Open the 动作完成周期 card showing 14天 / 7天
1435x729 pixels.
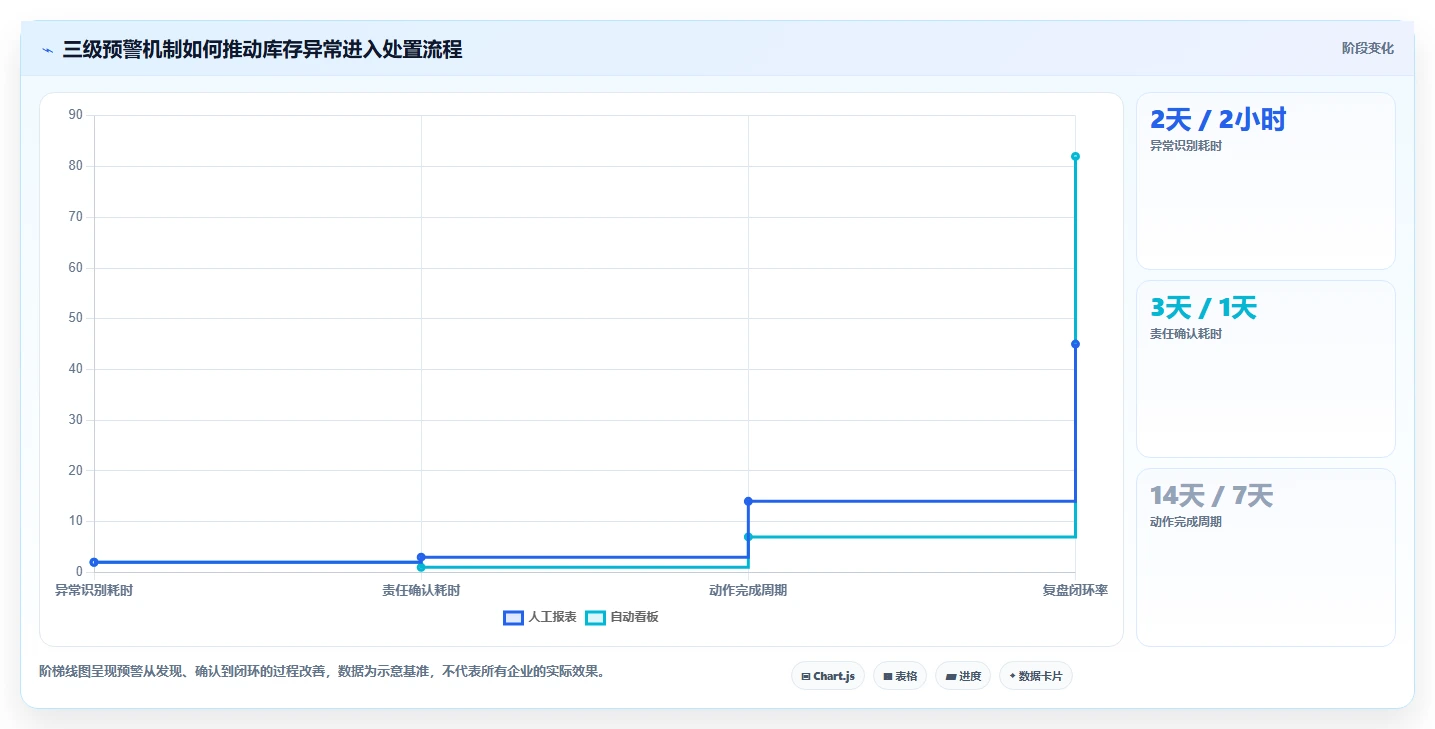point(1265,557)
